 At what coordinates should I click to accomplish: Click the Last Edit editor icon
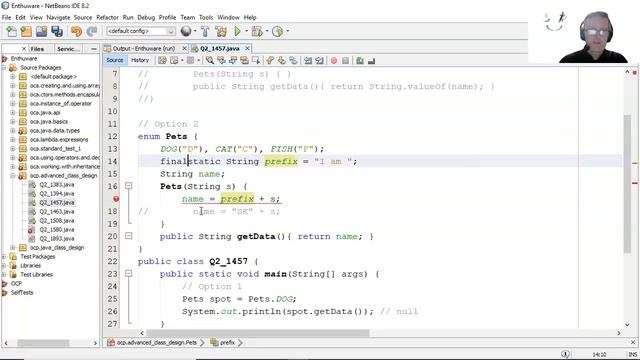click(162, 60)
